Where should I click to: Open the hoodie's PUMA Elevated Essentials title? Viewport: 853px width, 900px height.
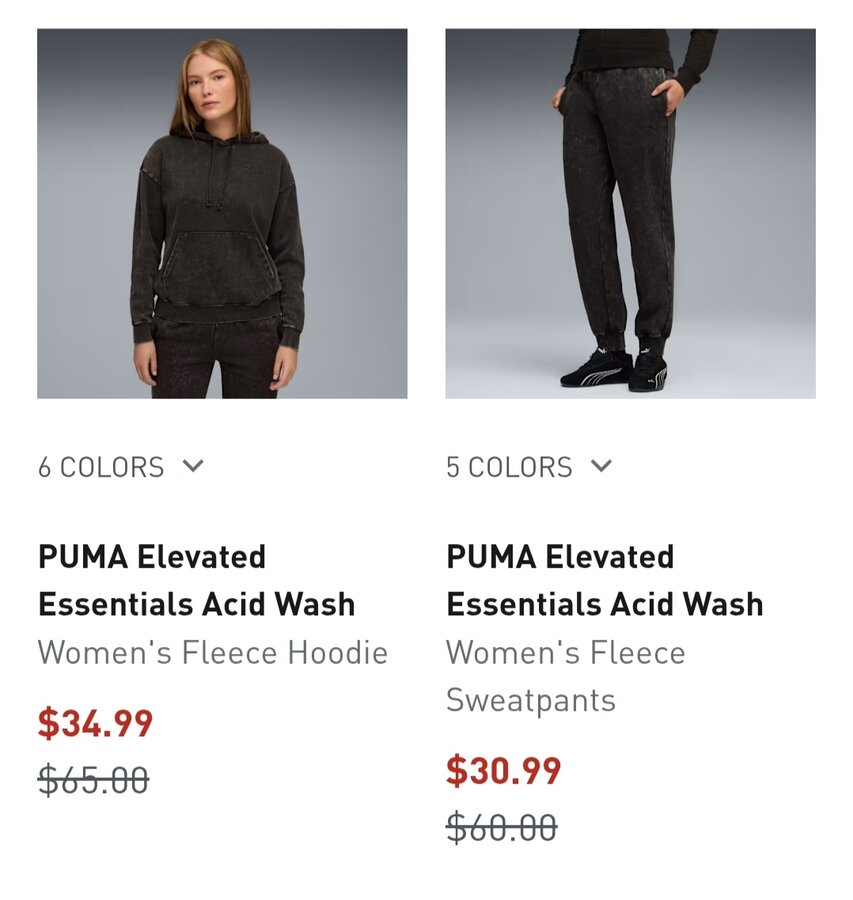click(196, 580)
